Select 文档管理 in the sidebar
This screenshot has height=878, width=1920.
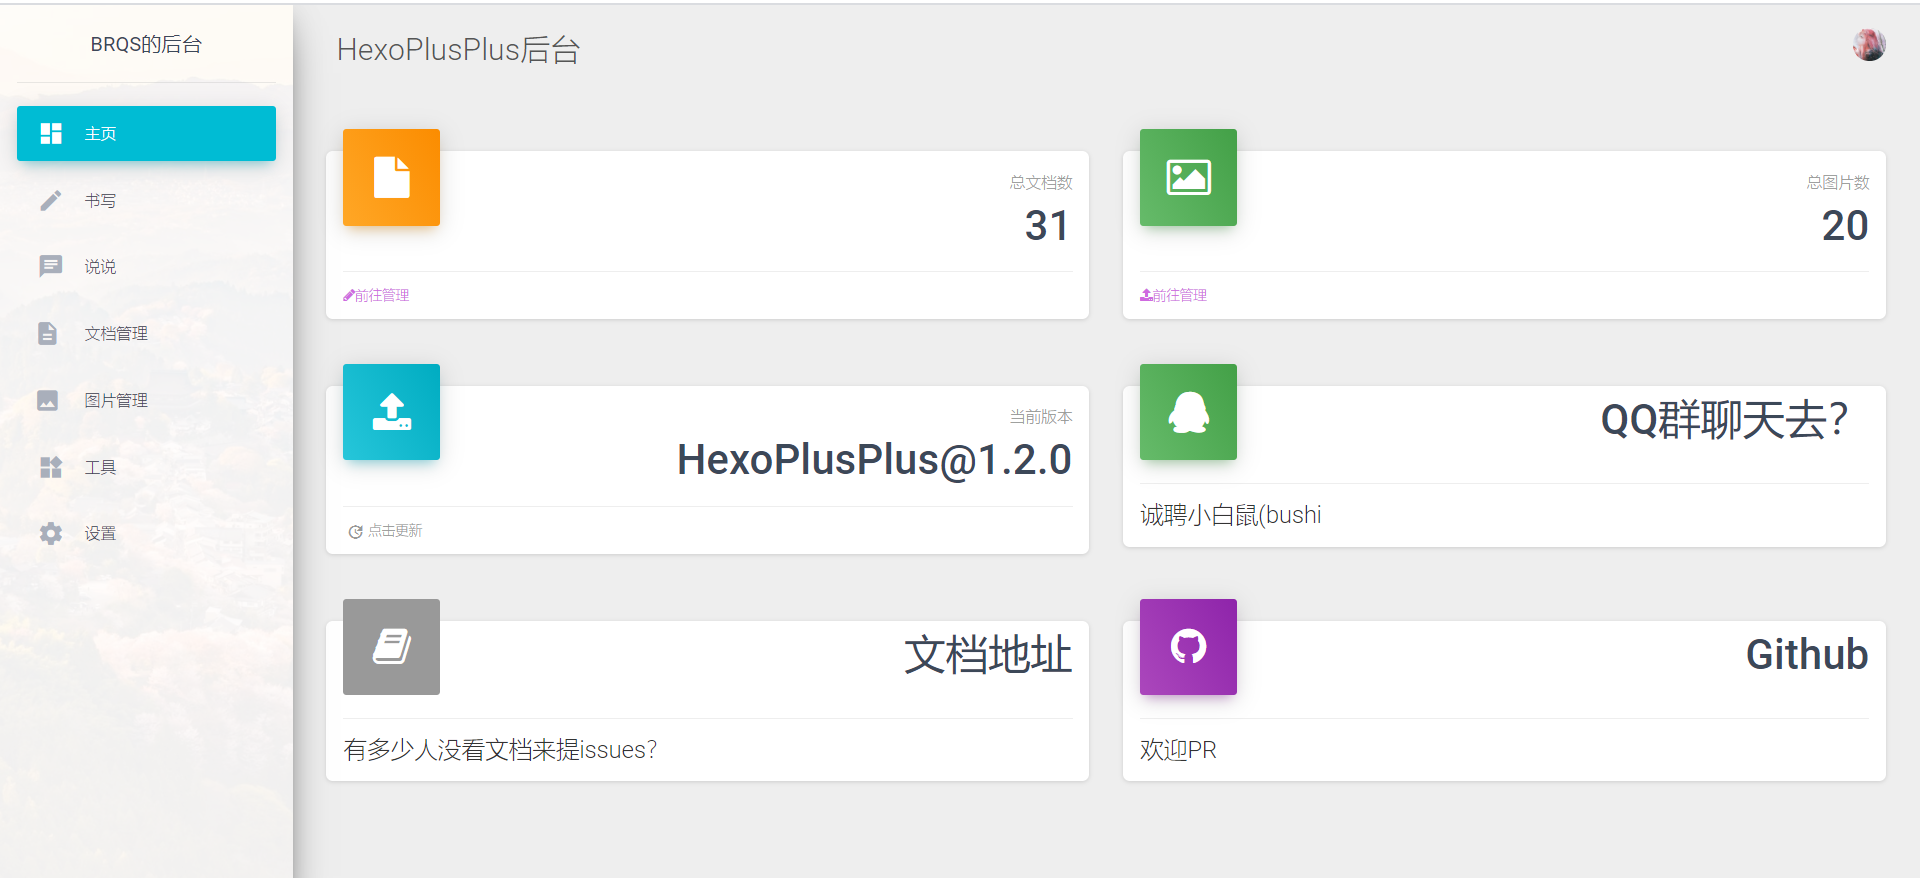click(x=146, y=333)
